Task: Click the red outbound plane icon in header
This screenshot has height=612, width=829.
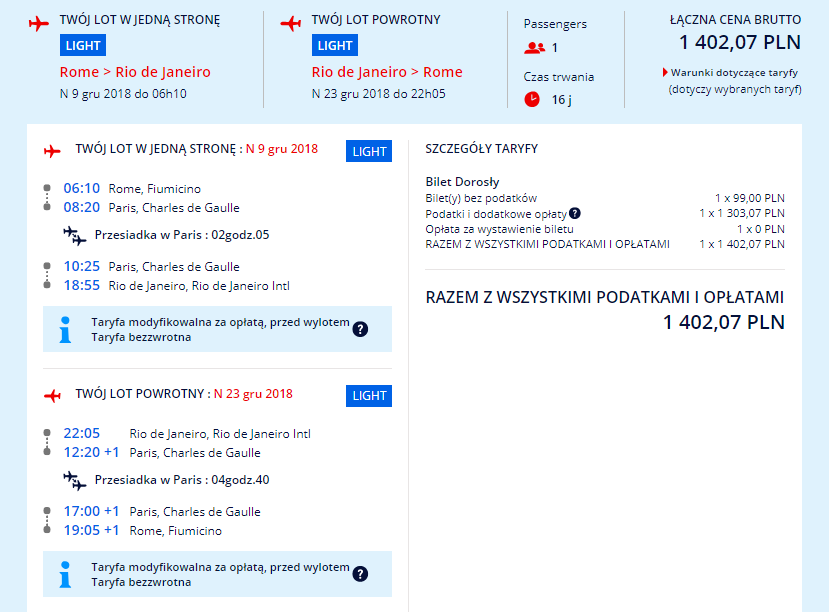Action: 39,24
